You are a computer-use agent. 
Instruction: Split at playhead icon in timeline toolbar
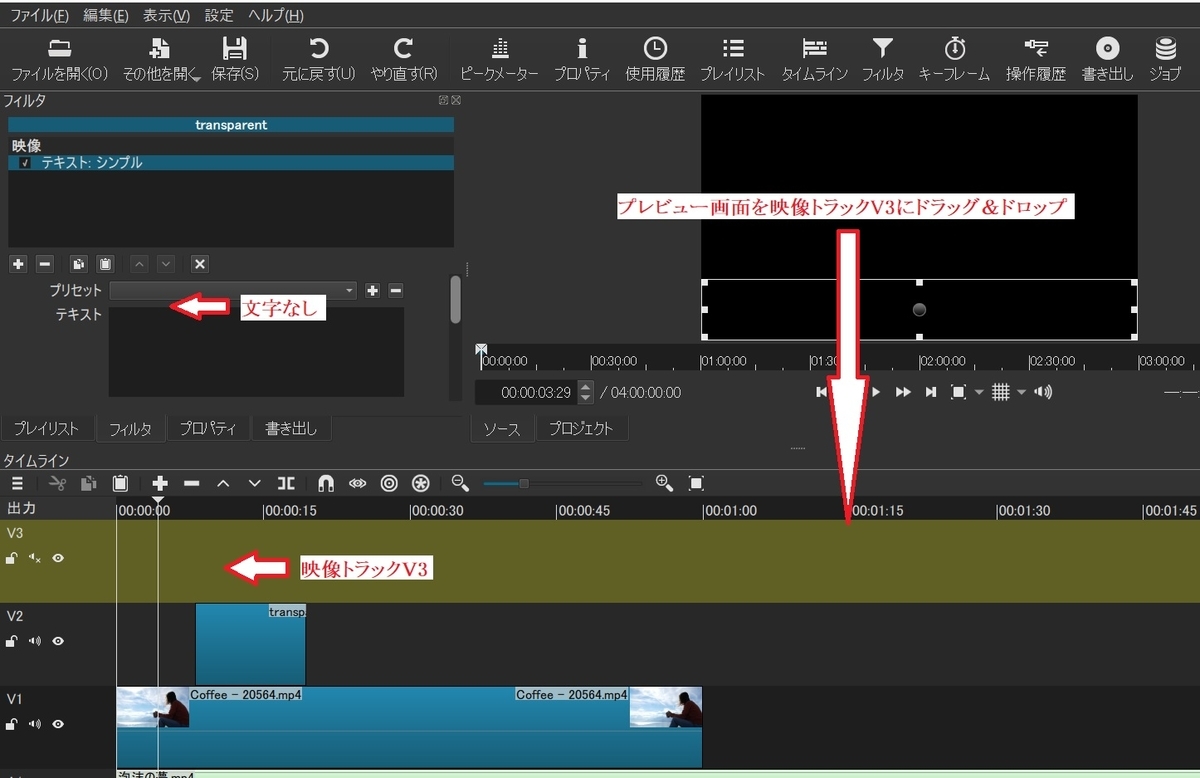(286, 483)
